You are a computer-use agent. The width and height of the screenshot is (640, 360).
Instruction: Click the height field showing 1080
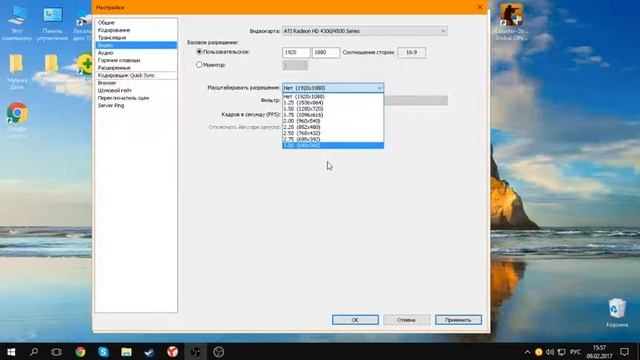pos(326,53)
